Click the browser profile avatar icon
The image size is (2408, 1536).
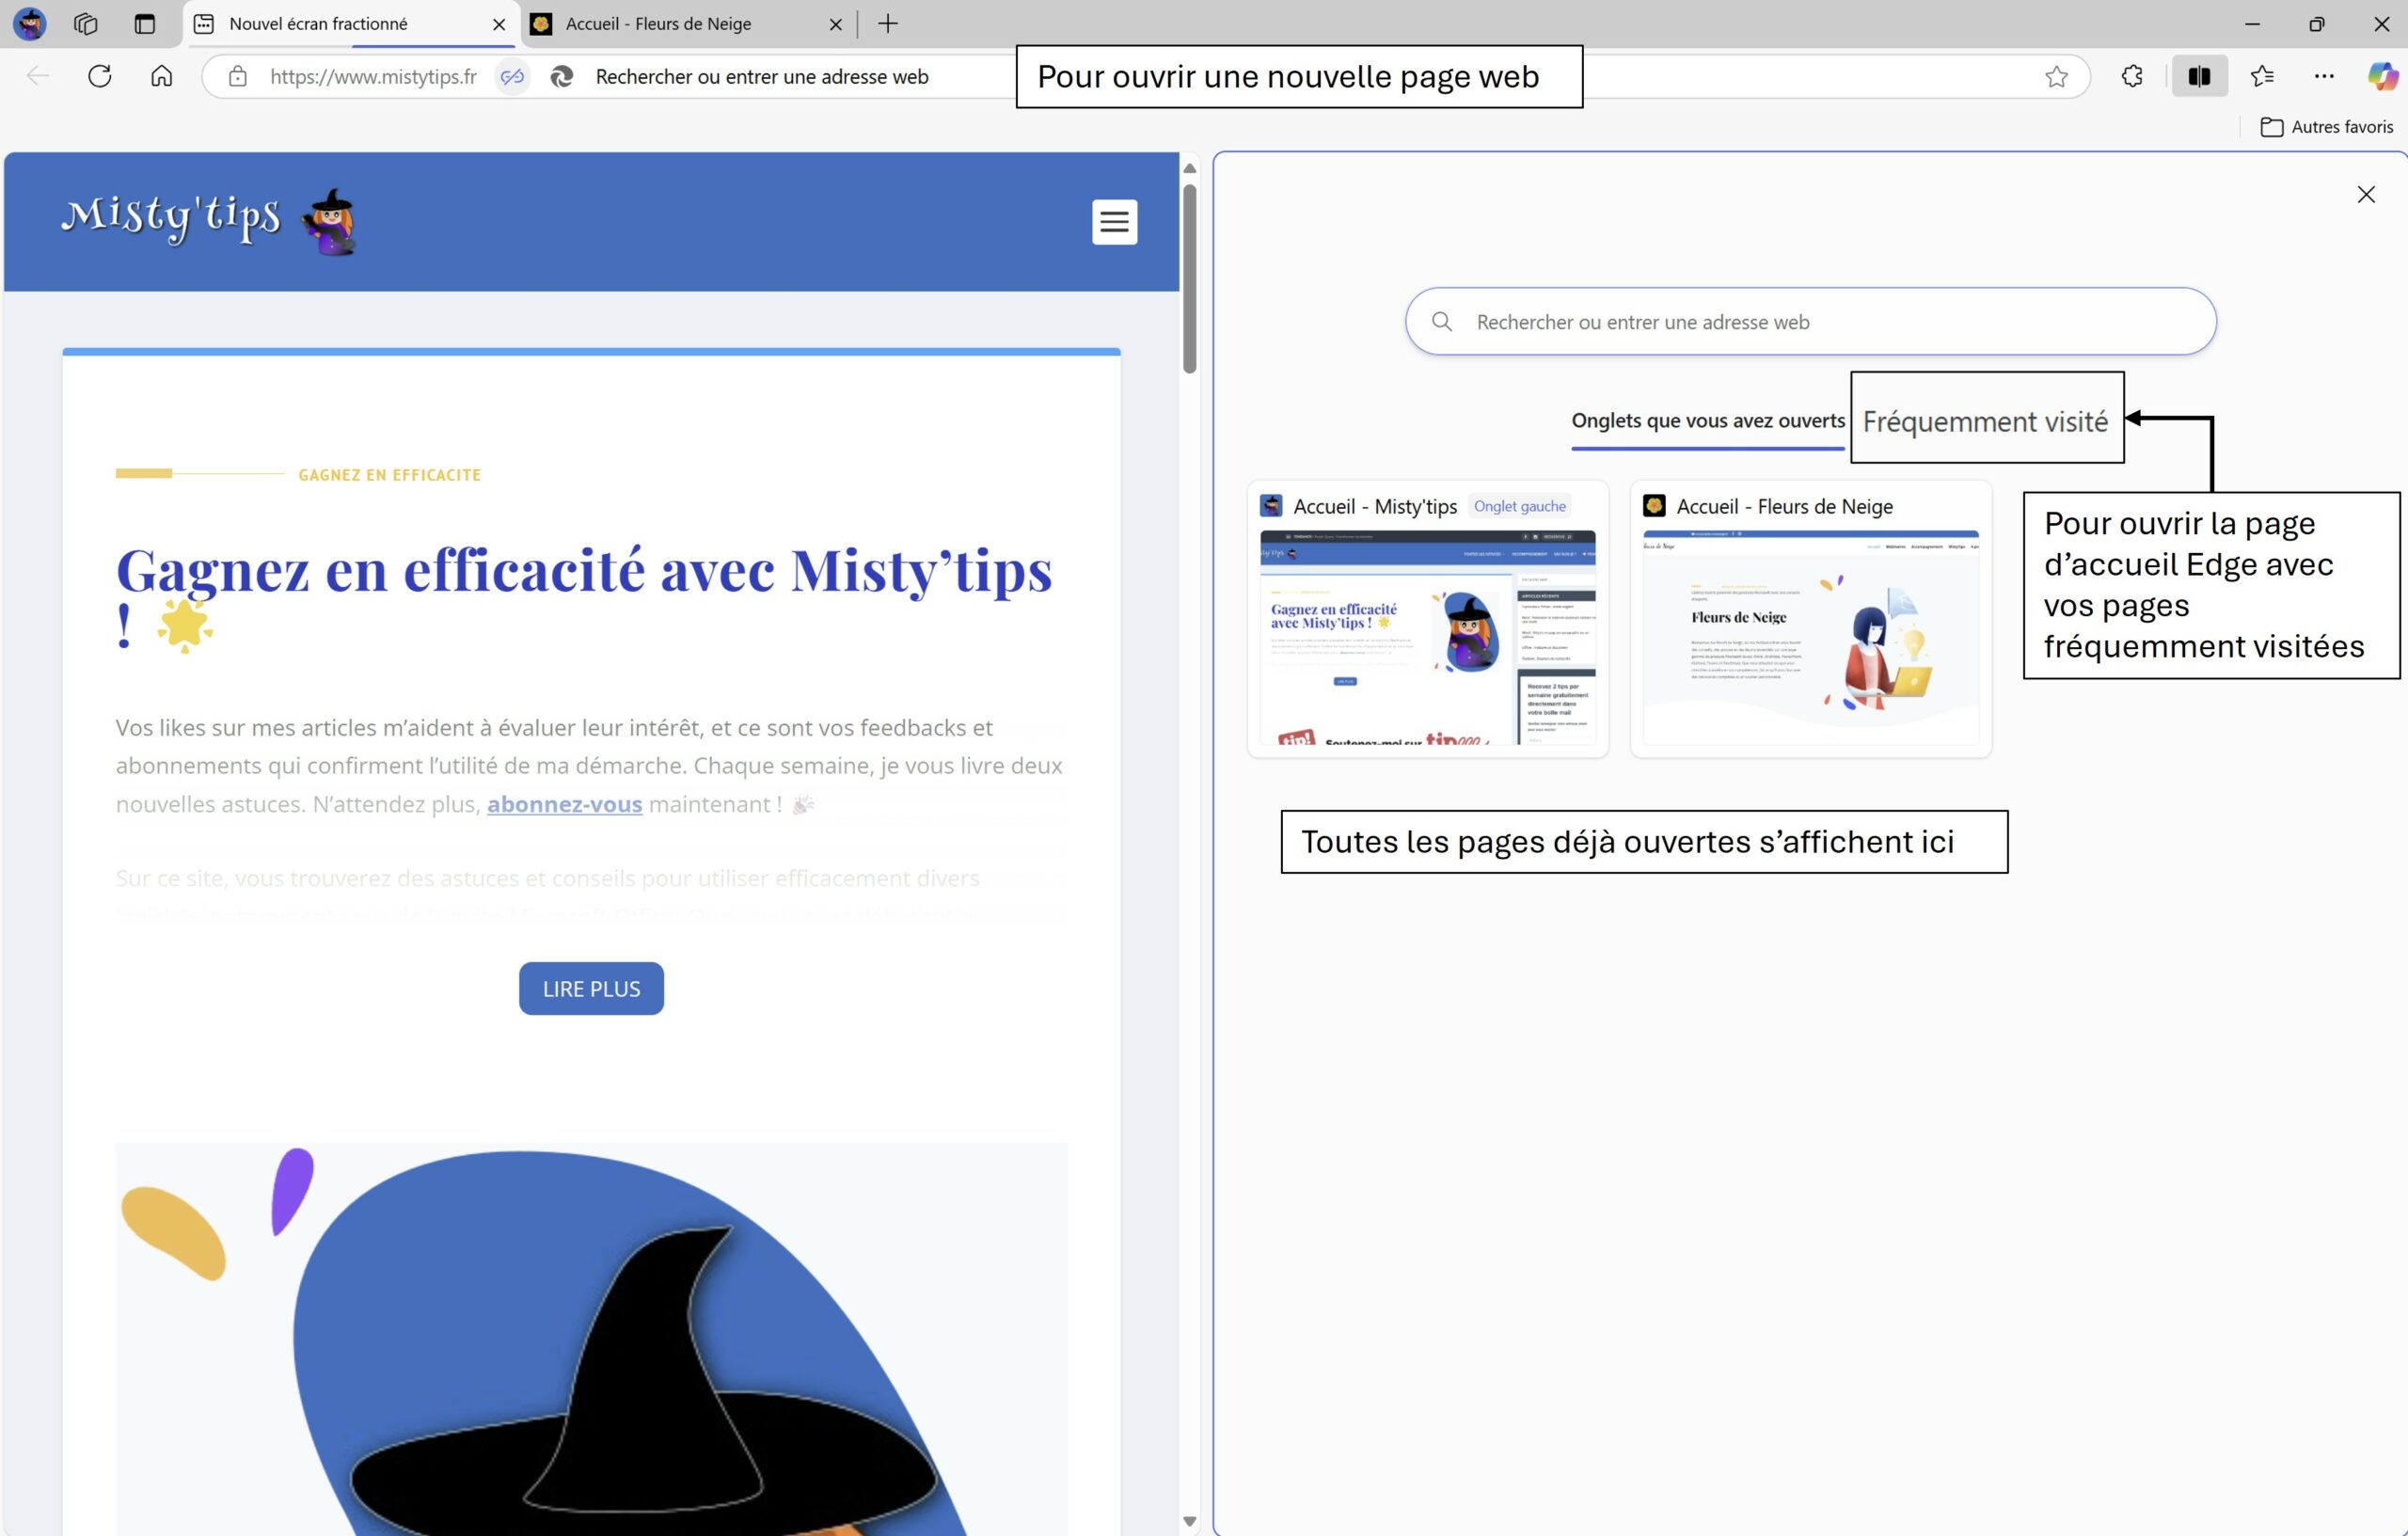click(30, 24)
